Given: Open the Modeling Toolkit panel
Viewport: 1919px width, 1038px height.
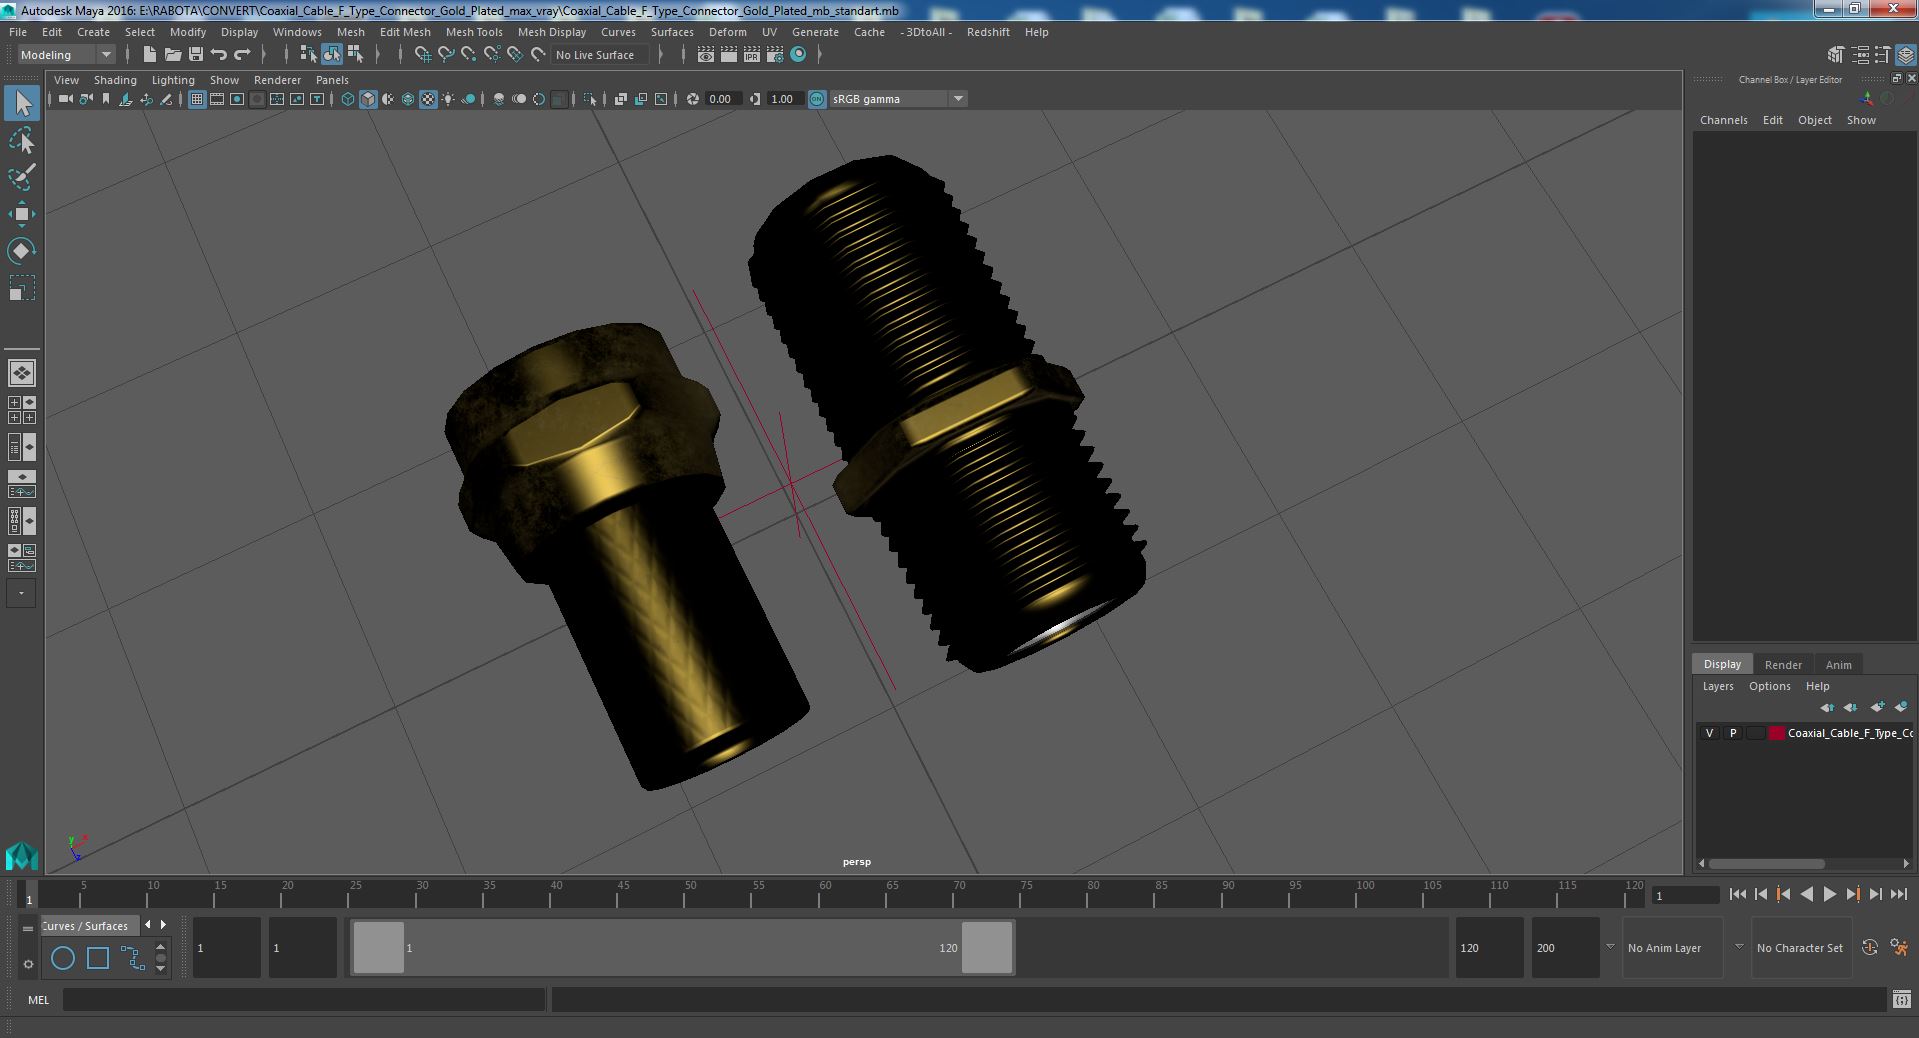Looking at the screenshot, I should click(x=1836, y=55).
